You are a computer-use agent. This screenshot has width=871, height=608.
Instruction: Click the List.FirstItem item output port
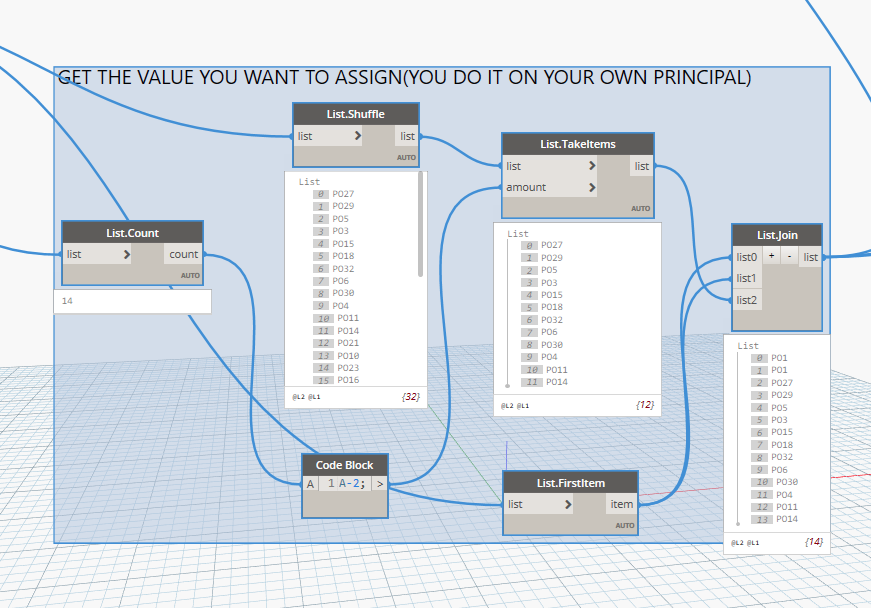pyautogui.click(x=622, y=504)
